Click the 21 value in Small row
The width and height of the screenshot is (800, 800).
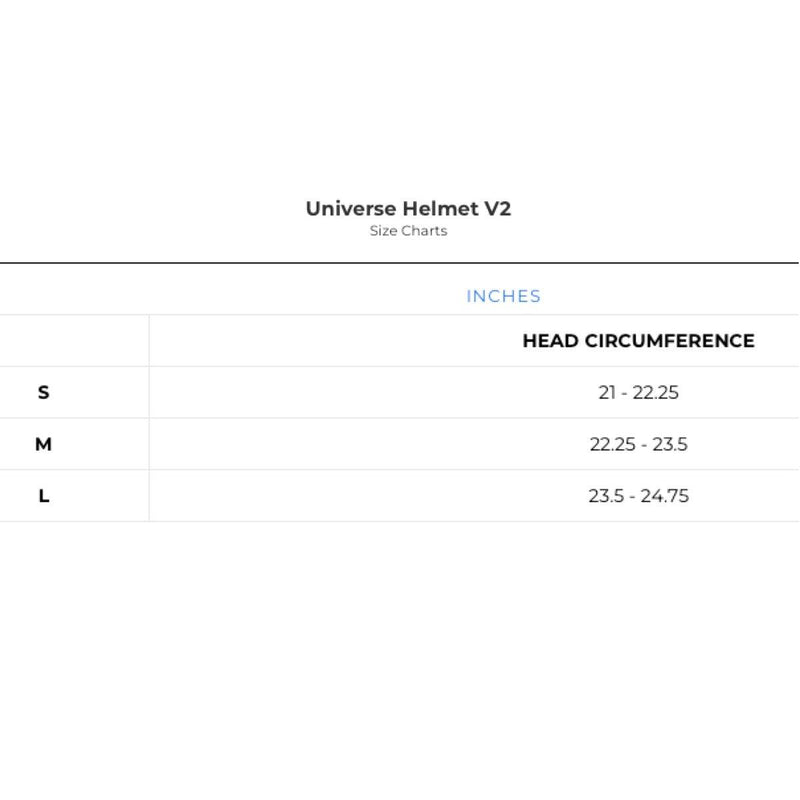(607, 393)
